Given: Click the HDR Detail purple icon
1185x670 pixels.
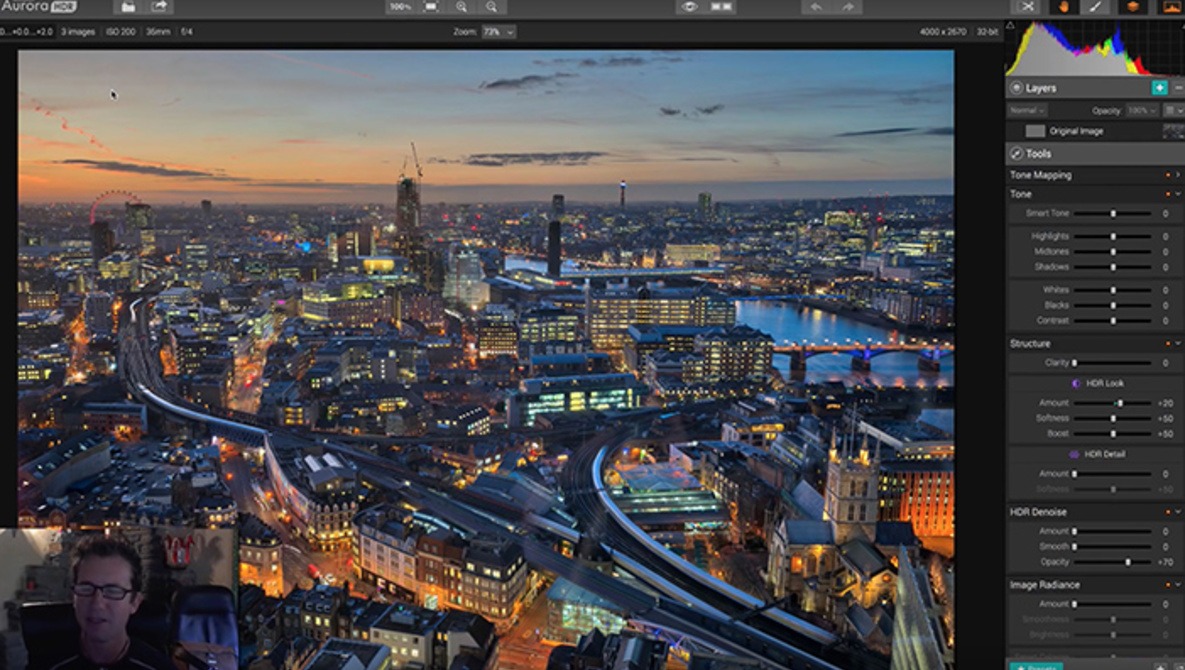Looking at the screenshot, I should click(x=1075, y=454).
